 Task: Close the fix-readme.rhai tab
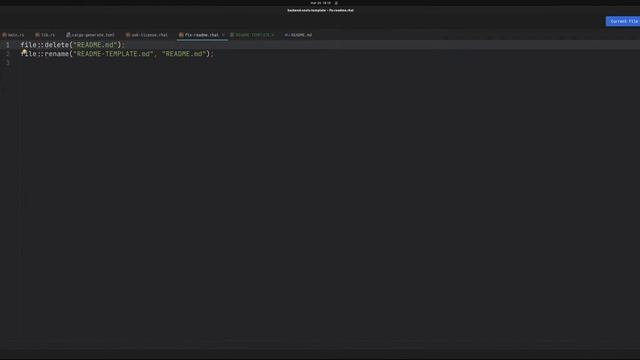pyautogui.click(x=223, y=35)
